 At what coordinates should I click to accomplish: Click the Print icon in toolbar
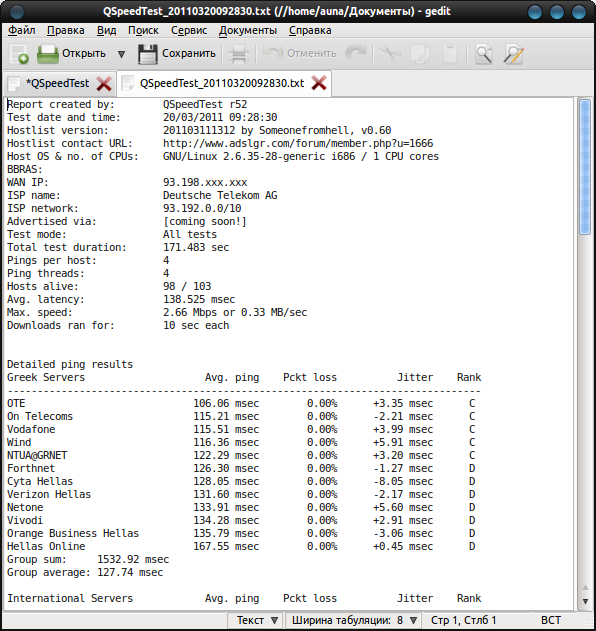239,54
